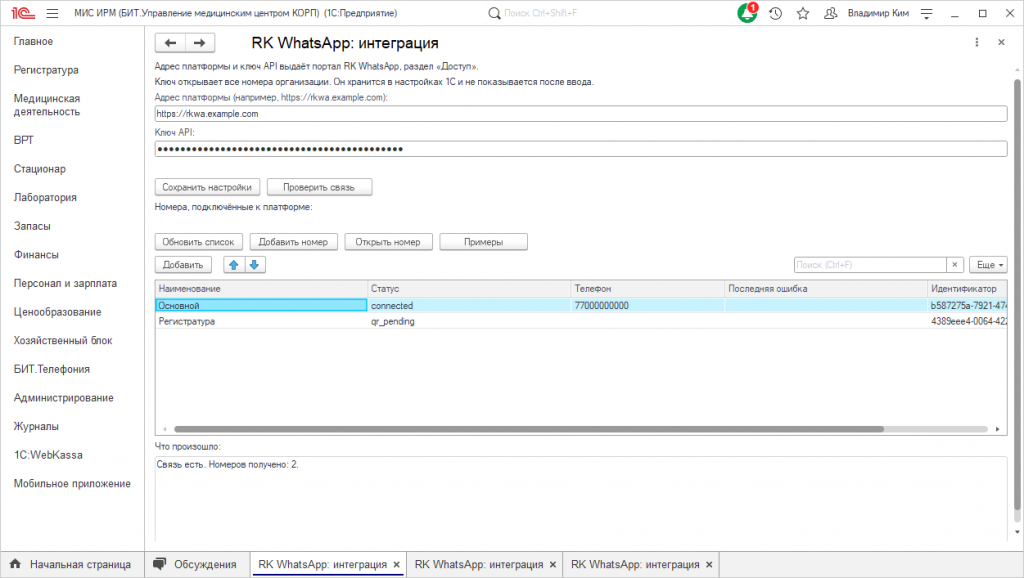Screen dimensions: 1024x578
Task: Open the Лаборатория section
Action: [x=45, y=197]
